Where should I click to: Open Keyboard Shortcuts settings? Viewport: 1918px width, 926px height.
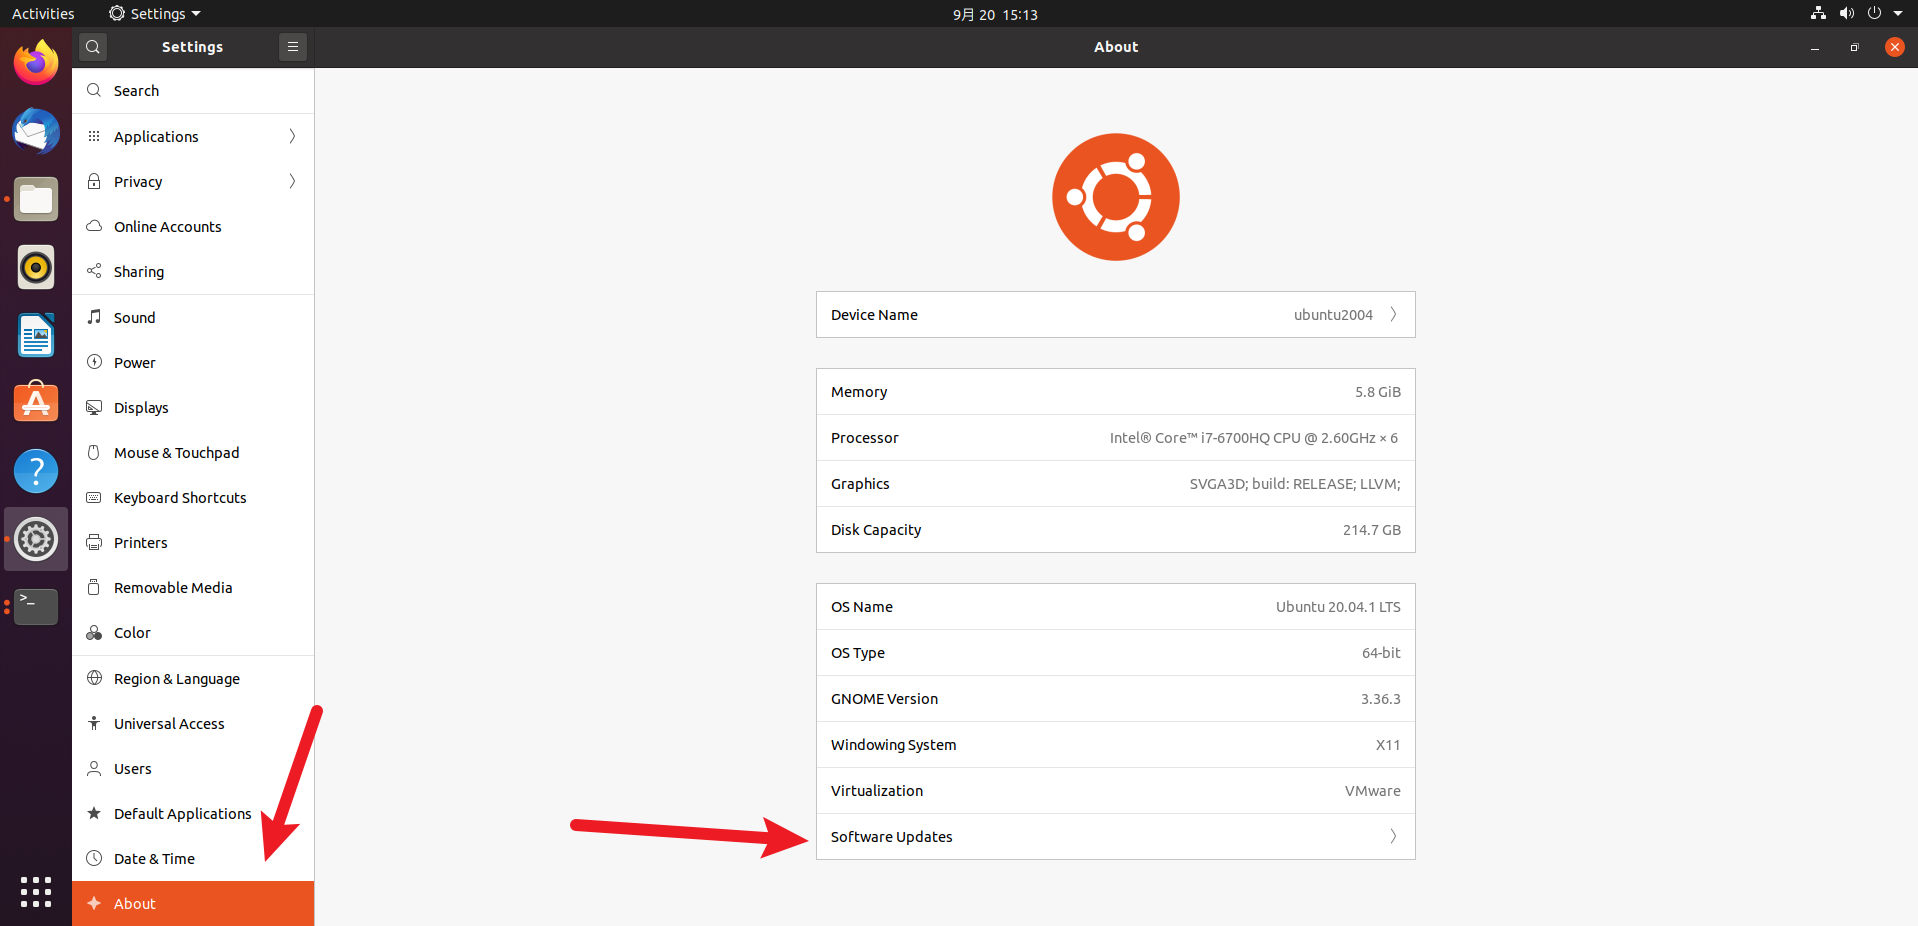pyautogui.click(x=193, y=497)
